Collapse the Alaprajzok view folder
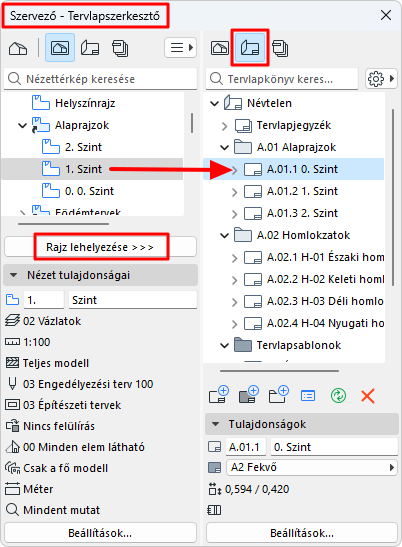 point(22,126)
